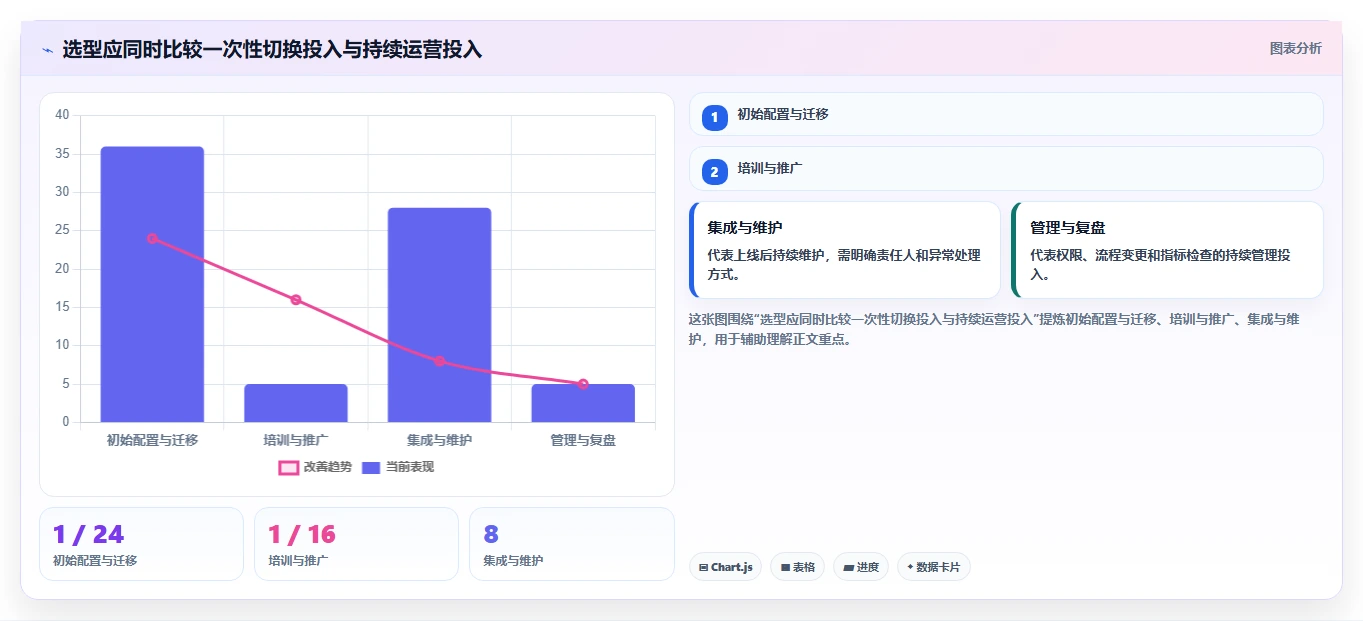Click the lightning icon beside the title
This screenshot has height=621, width=1363.
pyautogui.click(x=47, y=49)
